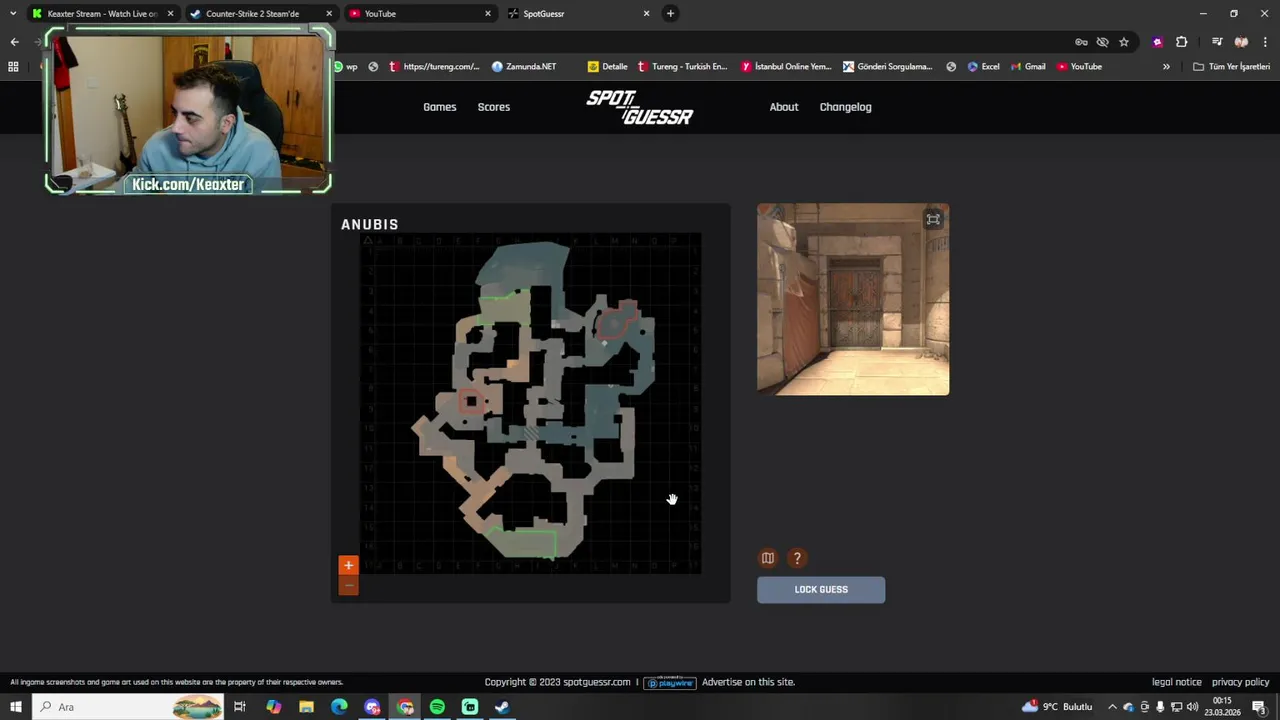Open the notification center icon
Image resolution: width=1280 pixels, height=720 pixels.
click(x=1259, y=707)
